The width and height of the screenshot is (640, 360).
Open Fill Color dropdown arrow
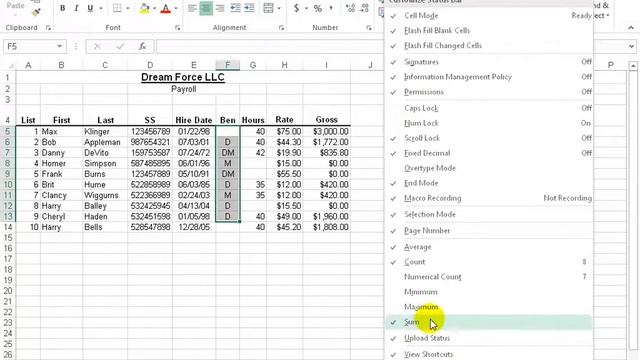[154, 8]
